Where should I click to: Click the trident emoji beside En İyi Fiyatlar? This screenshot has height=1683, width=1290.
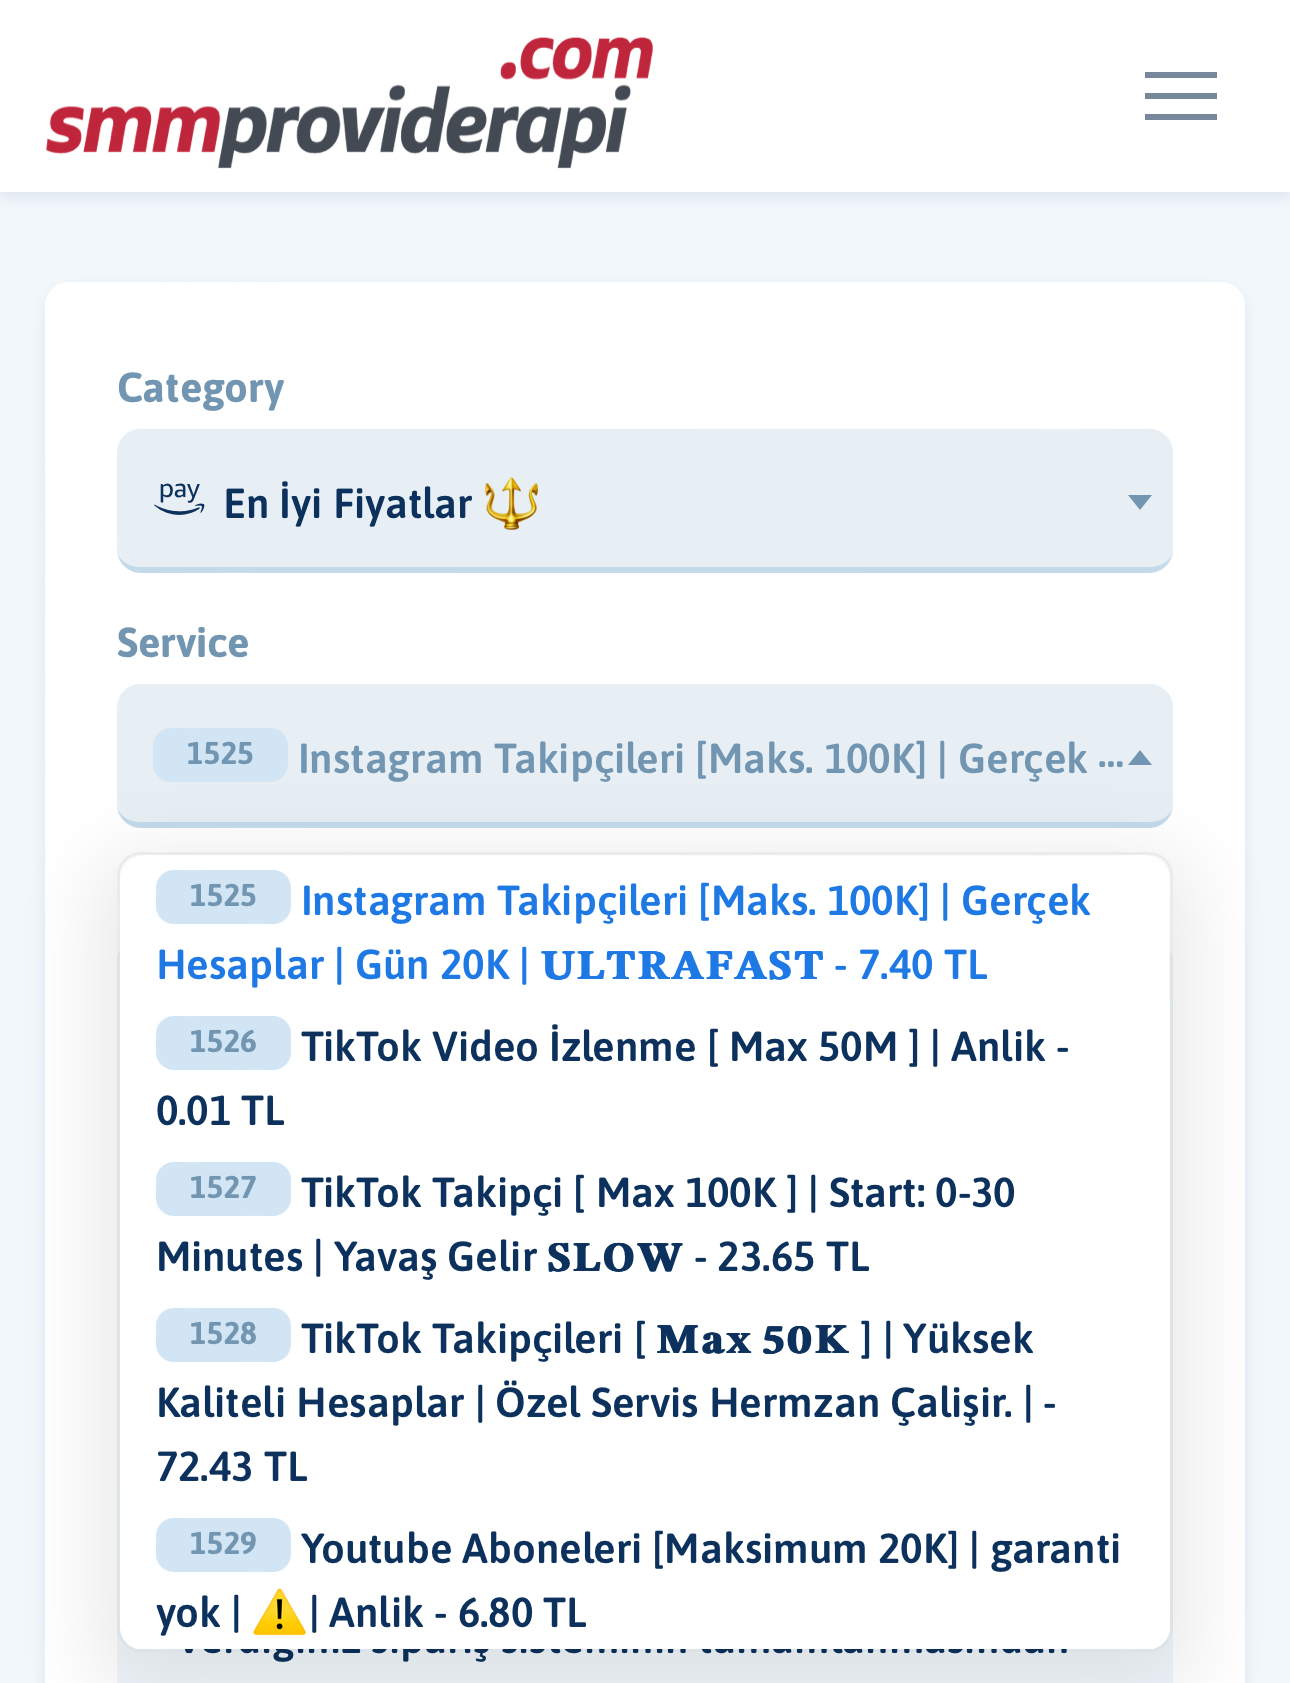pyautogui.click(x=511, y=503)
